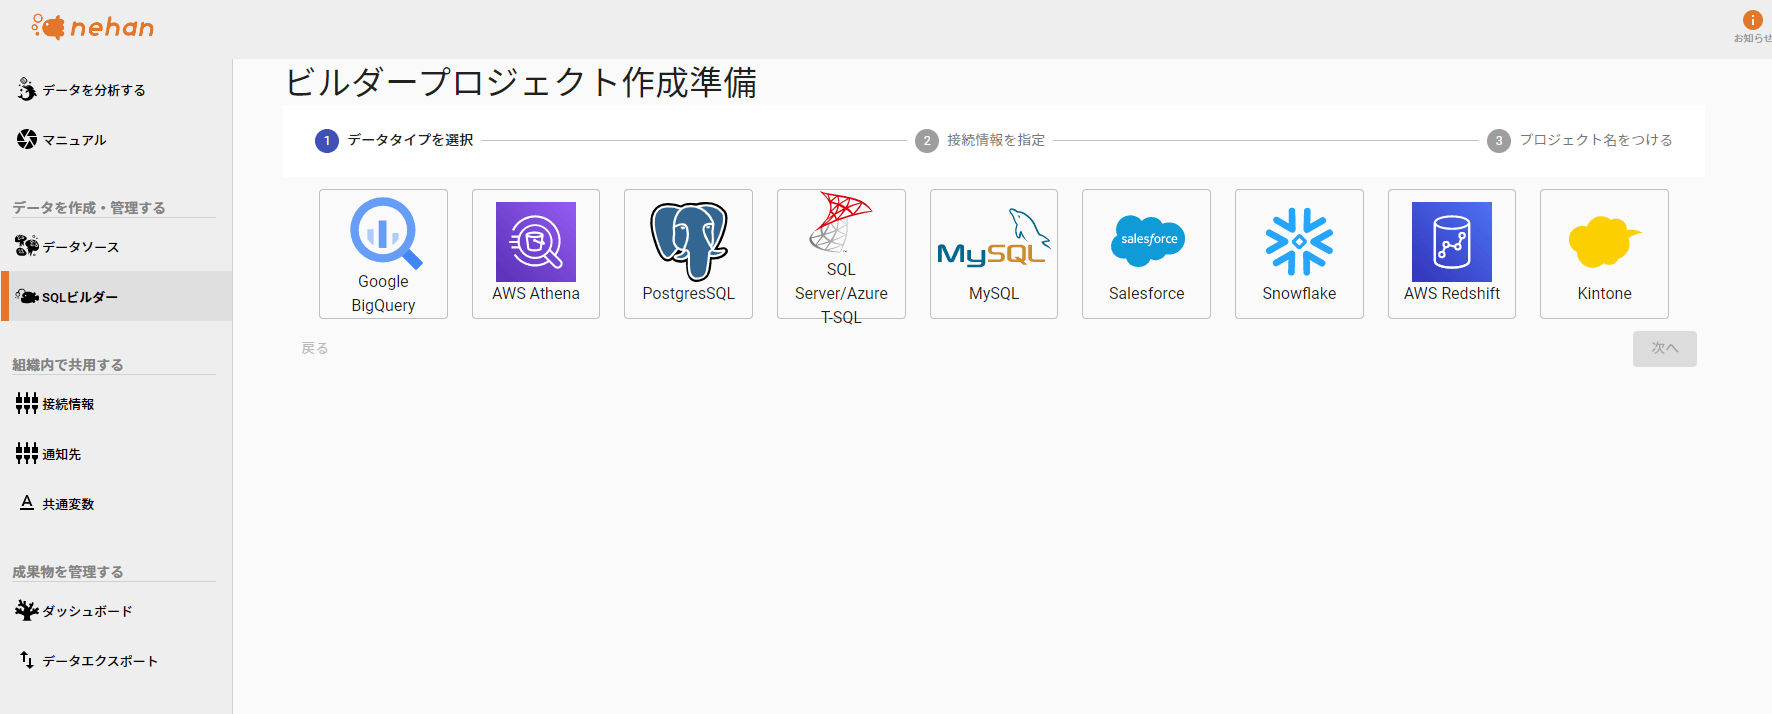Click the SQLビルダー menu label
The width and height of the screenshot is (1772, 714).
(80, 297)
